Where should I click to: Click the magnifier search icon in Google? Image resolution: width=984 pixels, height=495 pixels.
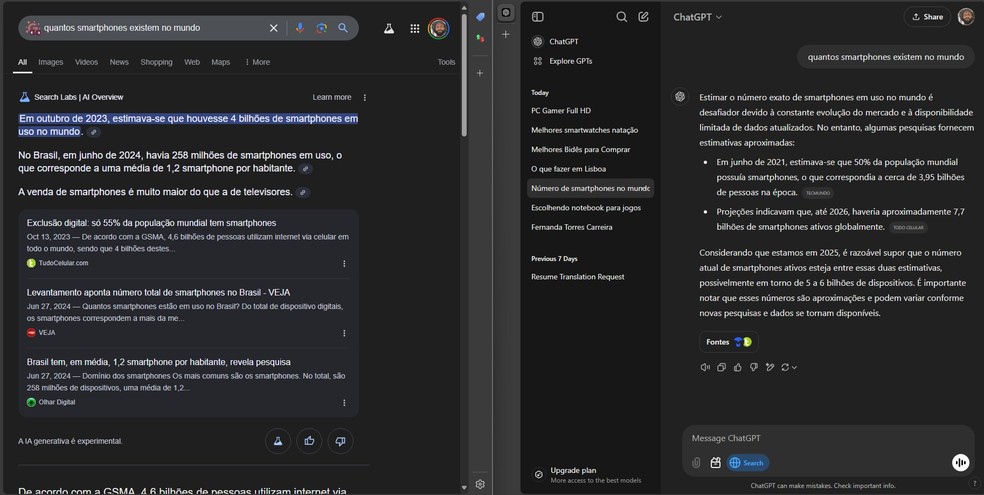pyautogui.click(x=343, y=28)
